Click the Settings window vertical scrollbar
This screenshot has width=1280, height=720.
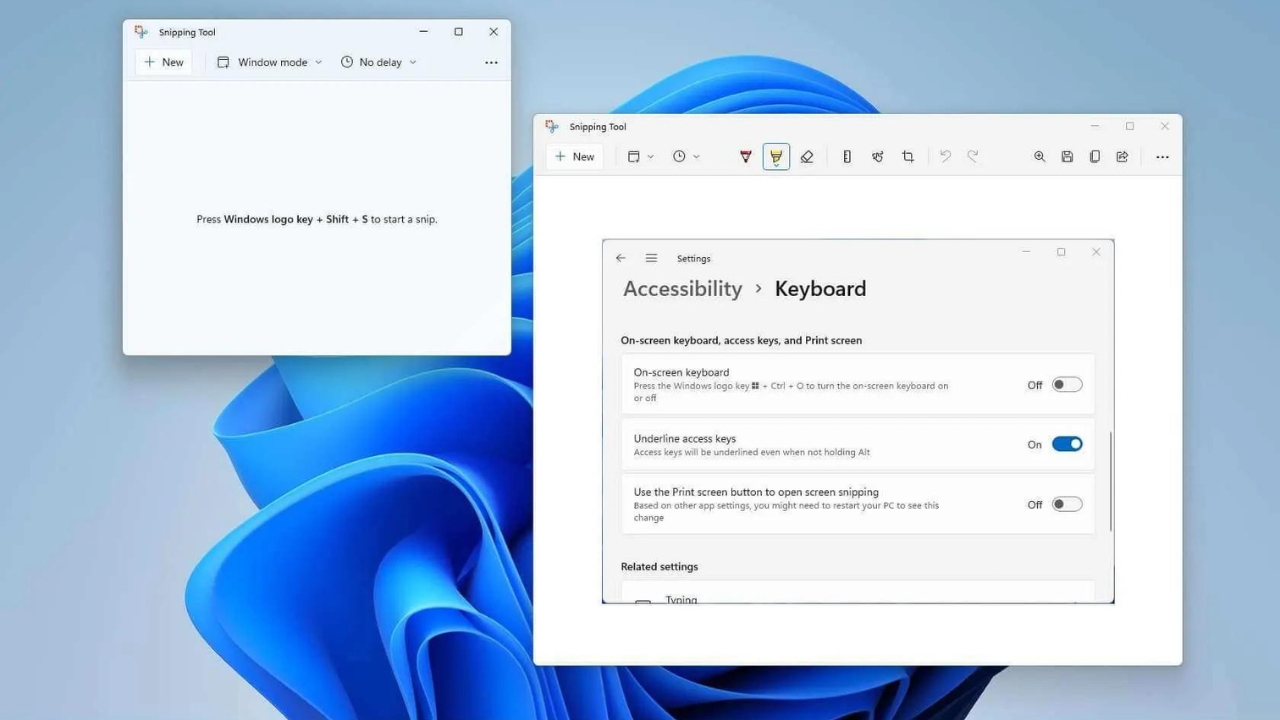pos(1111,482)
